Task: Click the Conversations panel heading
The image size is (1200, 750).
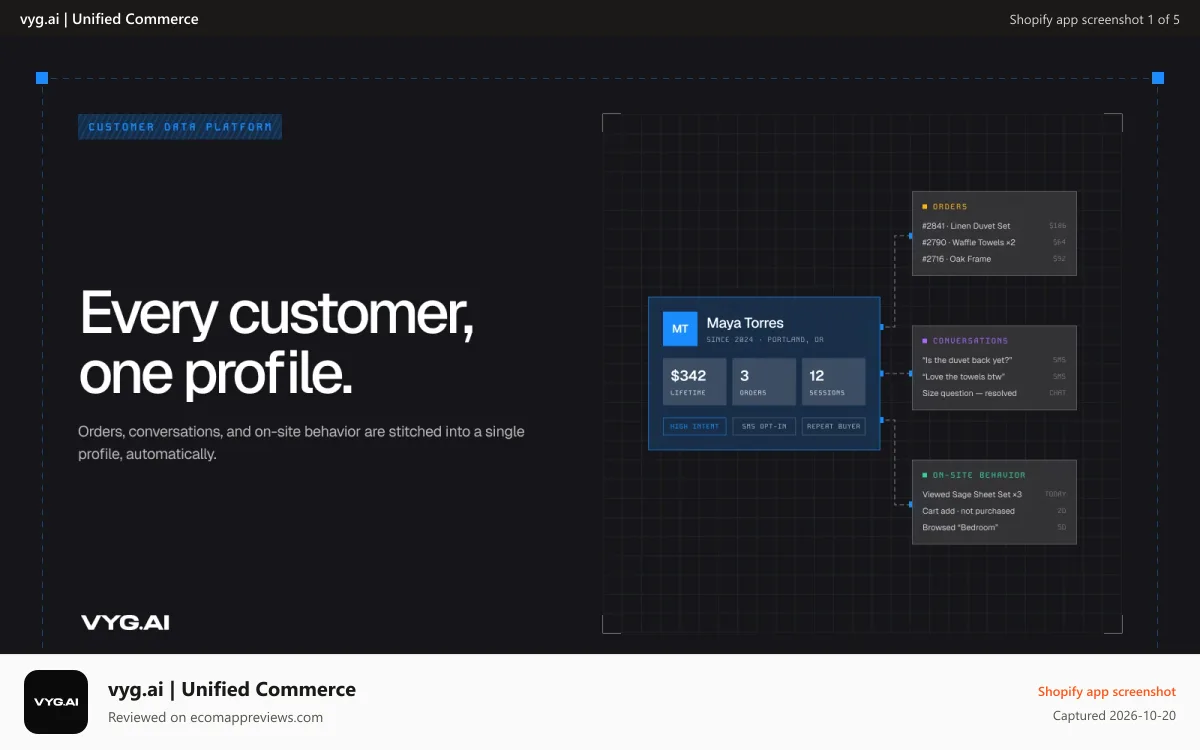Action: click(x=970, y=341)
